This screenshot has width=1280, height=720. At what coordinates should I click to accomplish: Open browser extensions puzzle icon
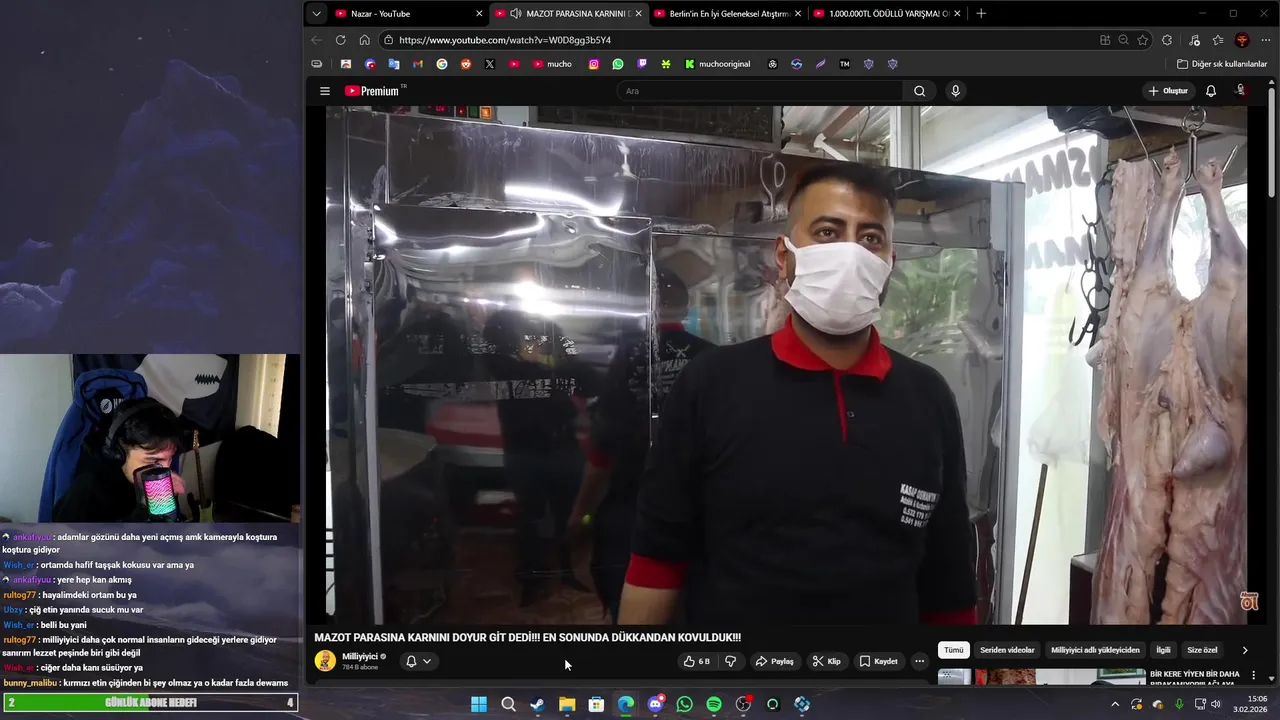tap(1166, 40)
